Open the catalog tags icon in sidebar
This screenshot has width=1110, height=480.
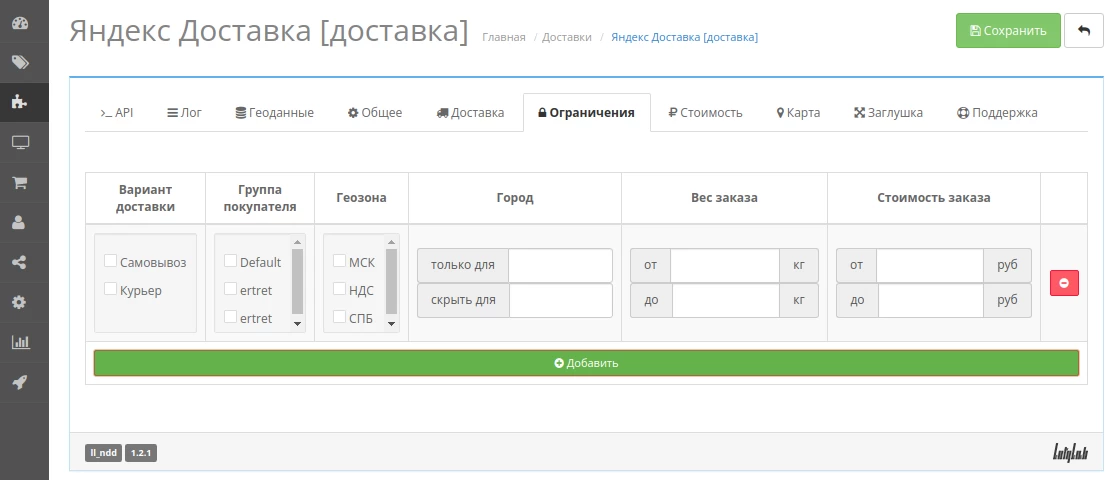coord(20,62)
